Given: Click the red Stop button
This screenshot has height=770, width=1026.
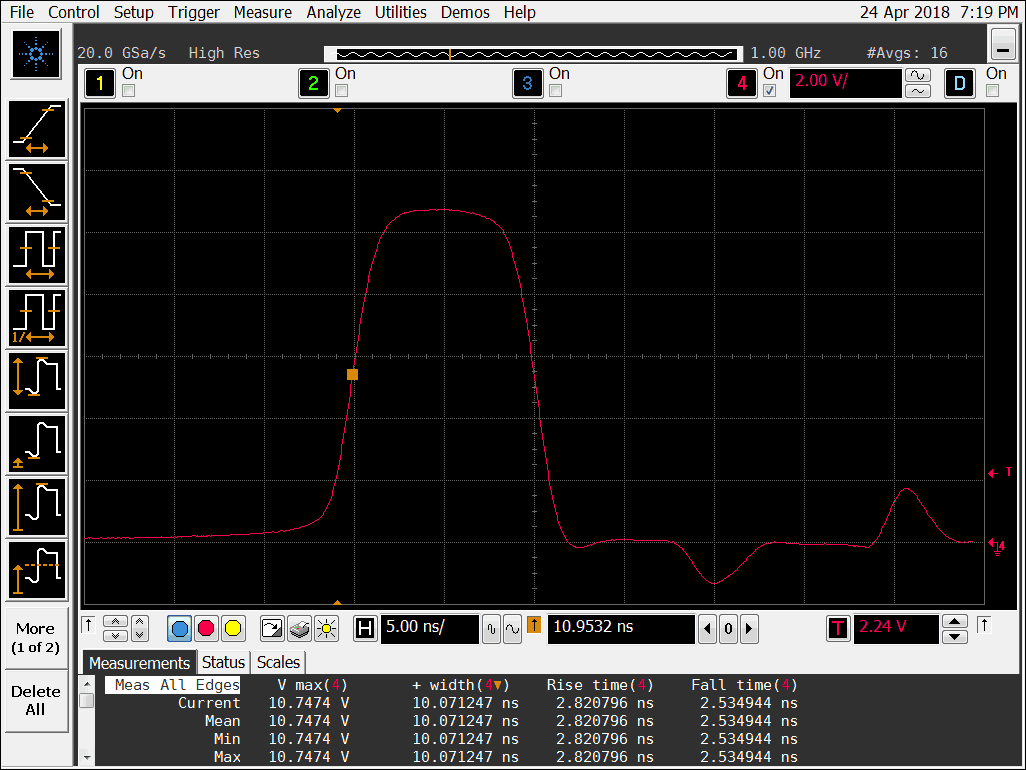Looking at the screenshot, I should pos(206,629).
